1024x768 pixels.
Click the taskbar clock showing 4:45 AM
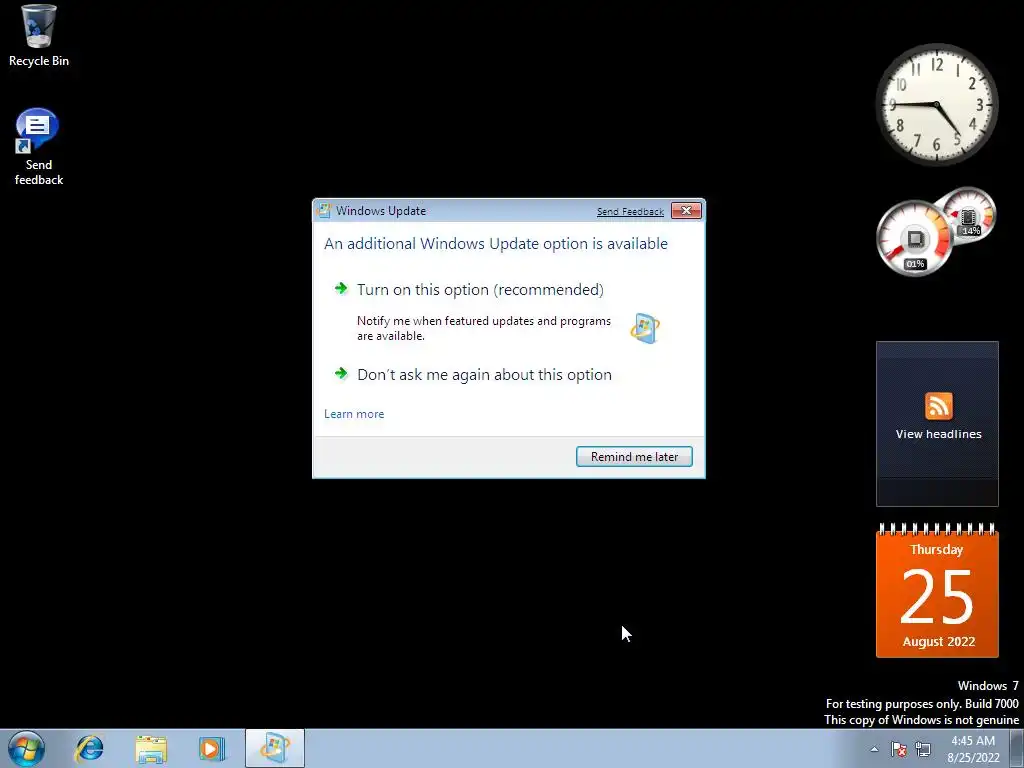(973, 749)
